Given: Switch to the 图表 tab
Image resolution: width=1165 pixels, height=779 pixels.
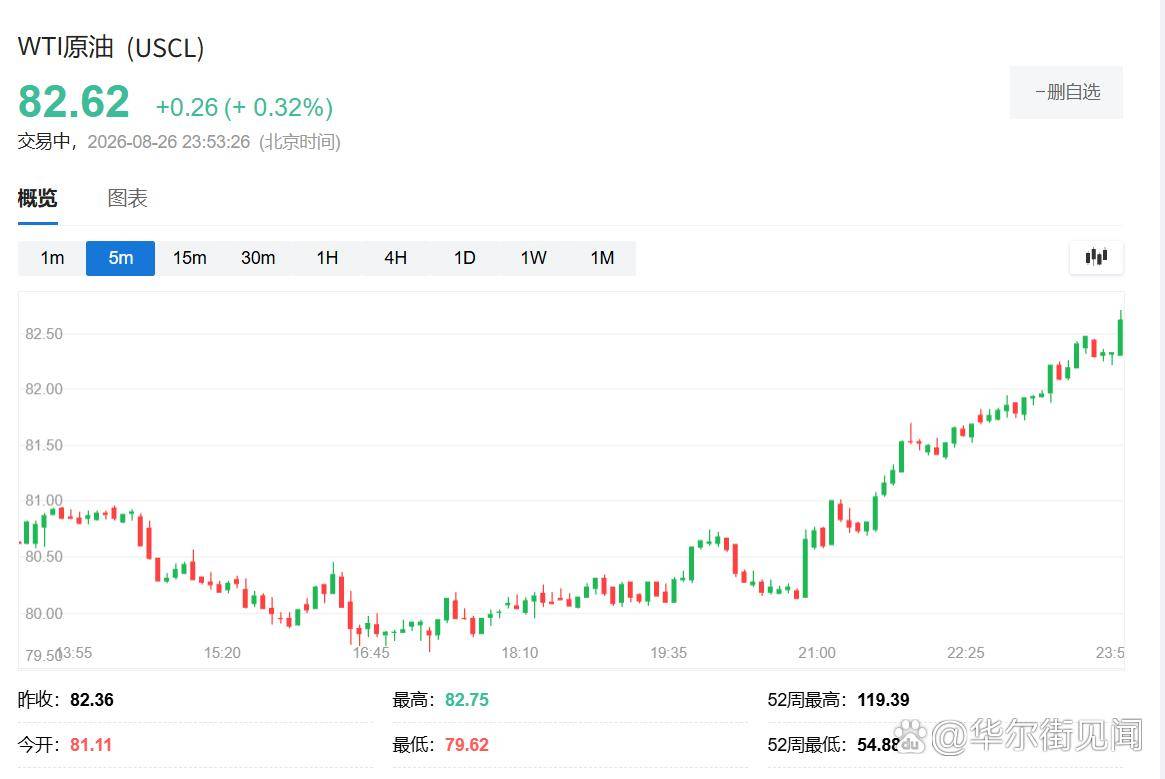Looking at the screenshot, I should pyautogui.click(x=128, y=198).
